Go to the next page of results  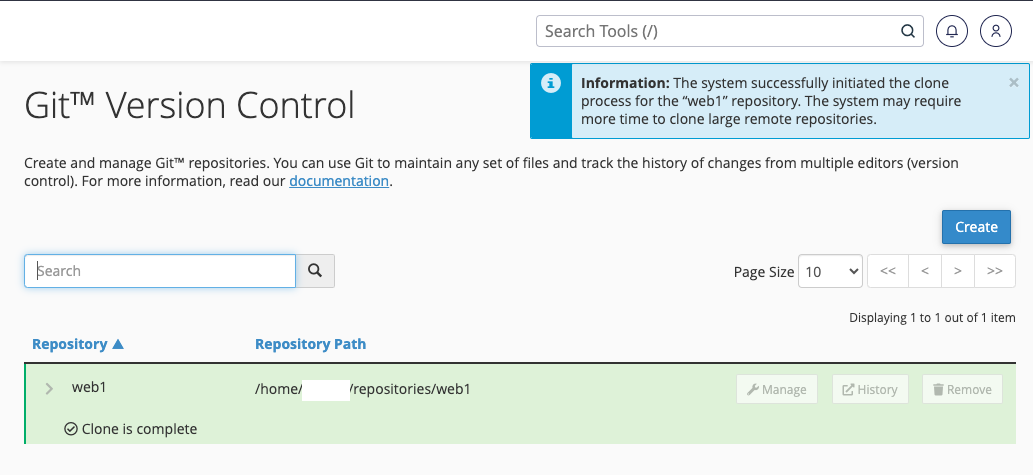958,271
